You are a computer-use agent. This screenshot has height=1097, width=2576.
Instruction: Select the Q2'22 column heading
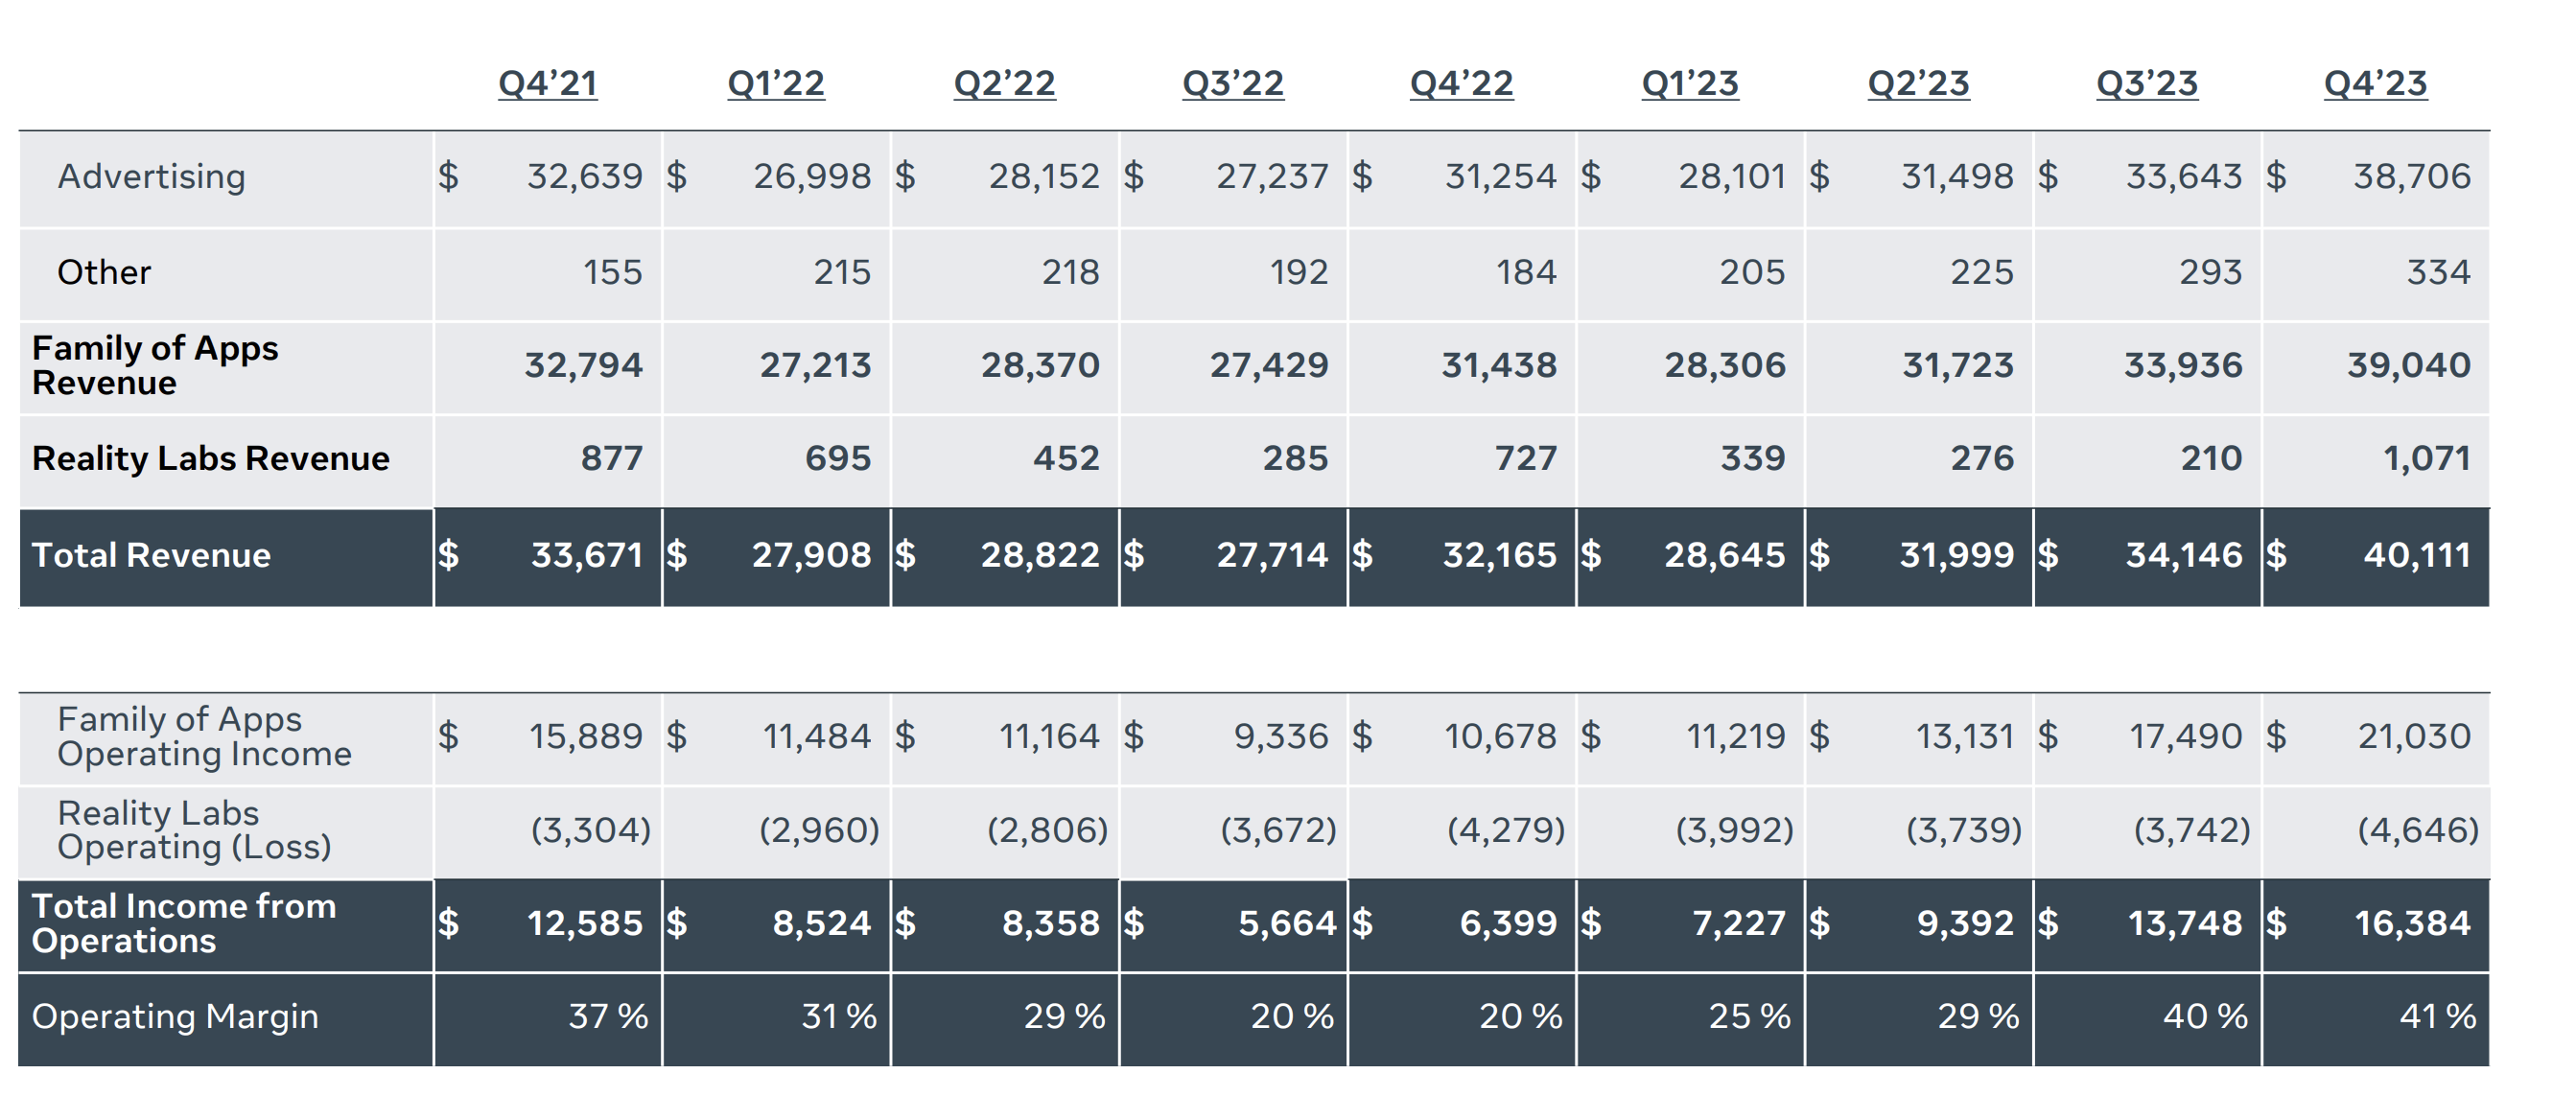point(1004,83)
